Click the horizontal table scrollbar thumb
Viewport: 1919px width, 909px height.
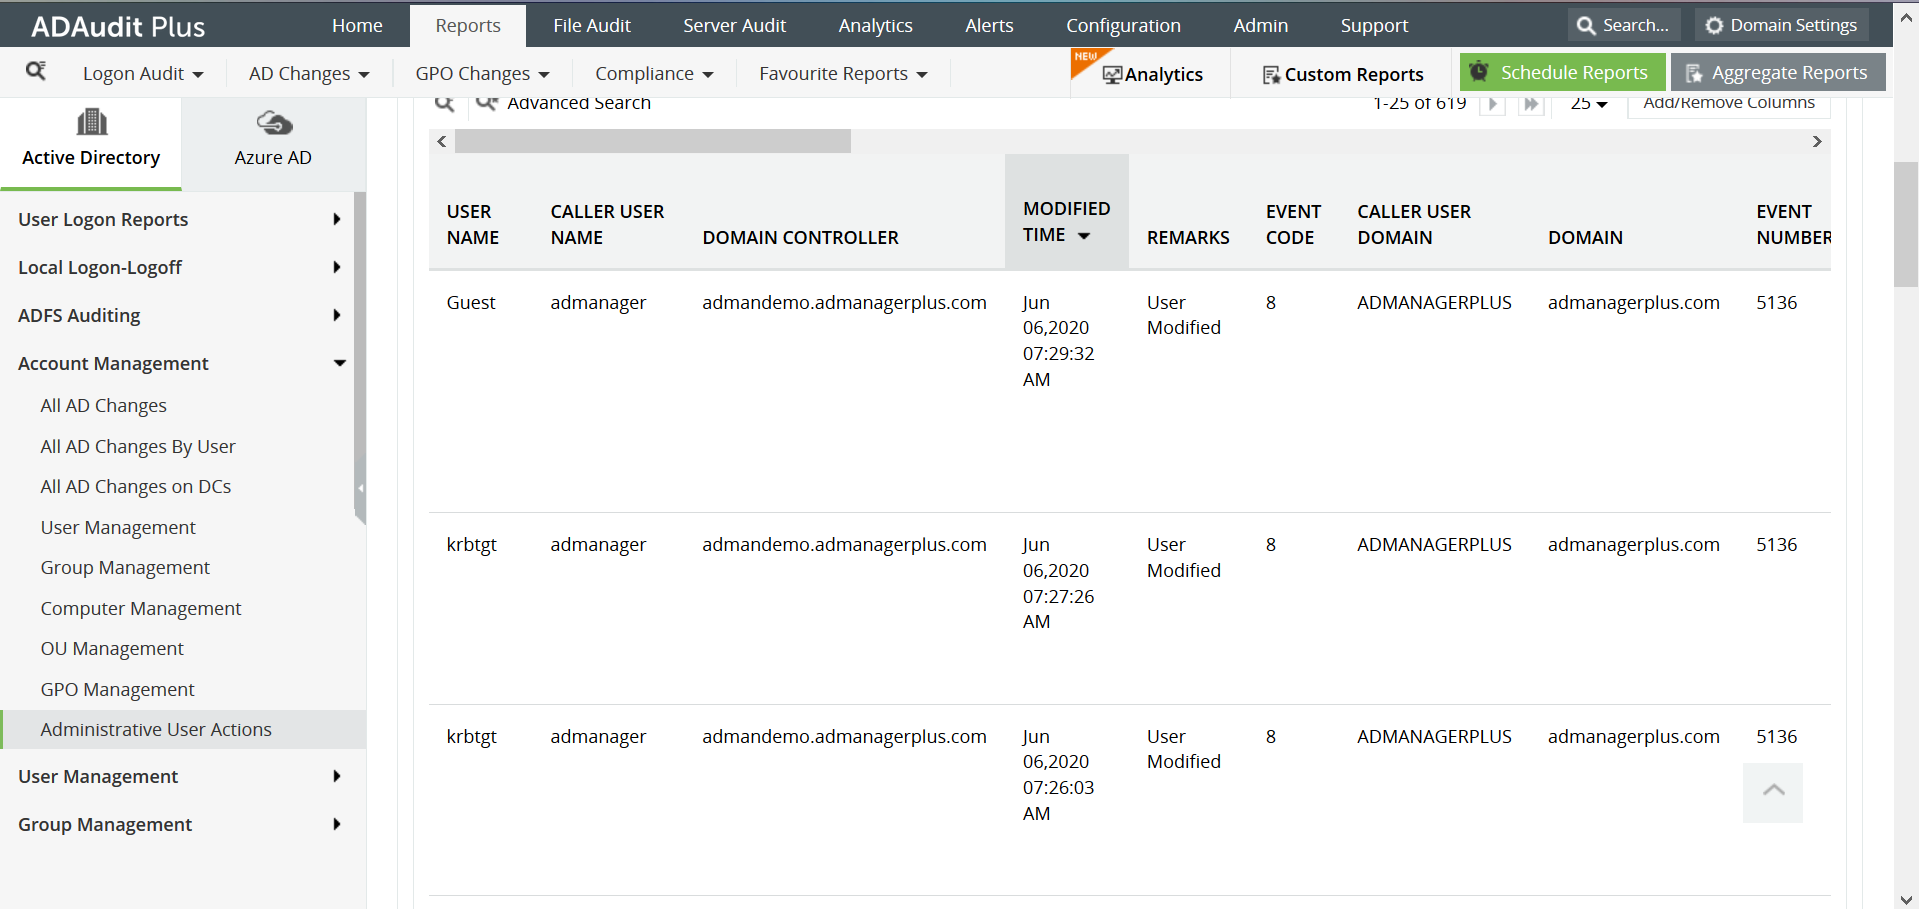[x=653, y=142]
